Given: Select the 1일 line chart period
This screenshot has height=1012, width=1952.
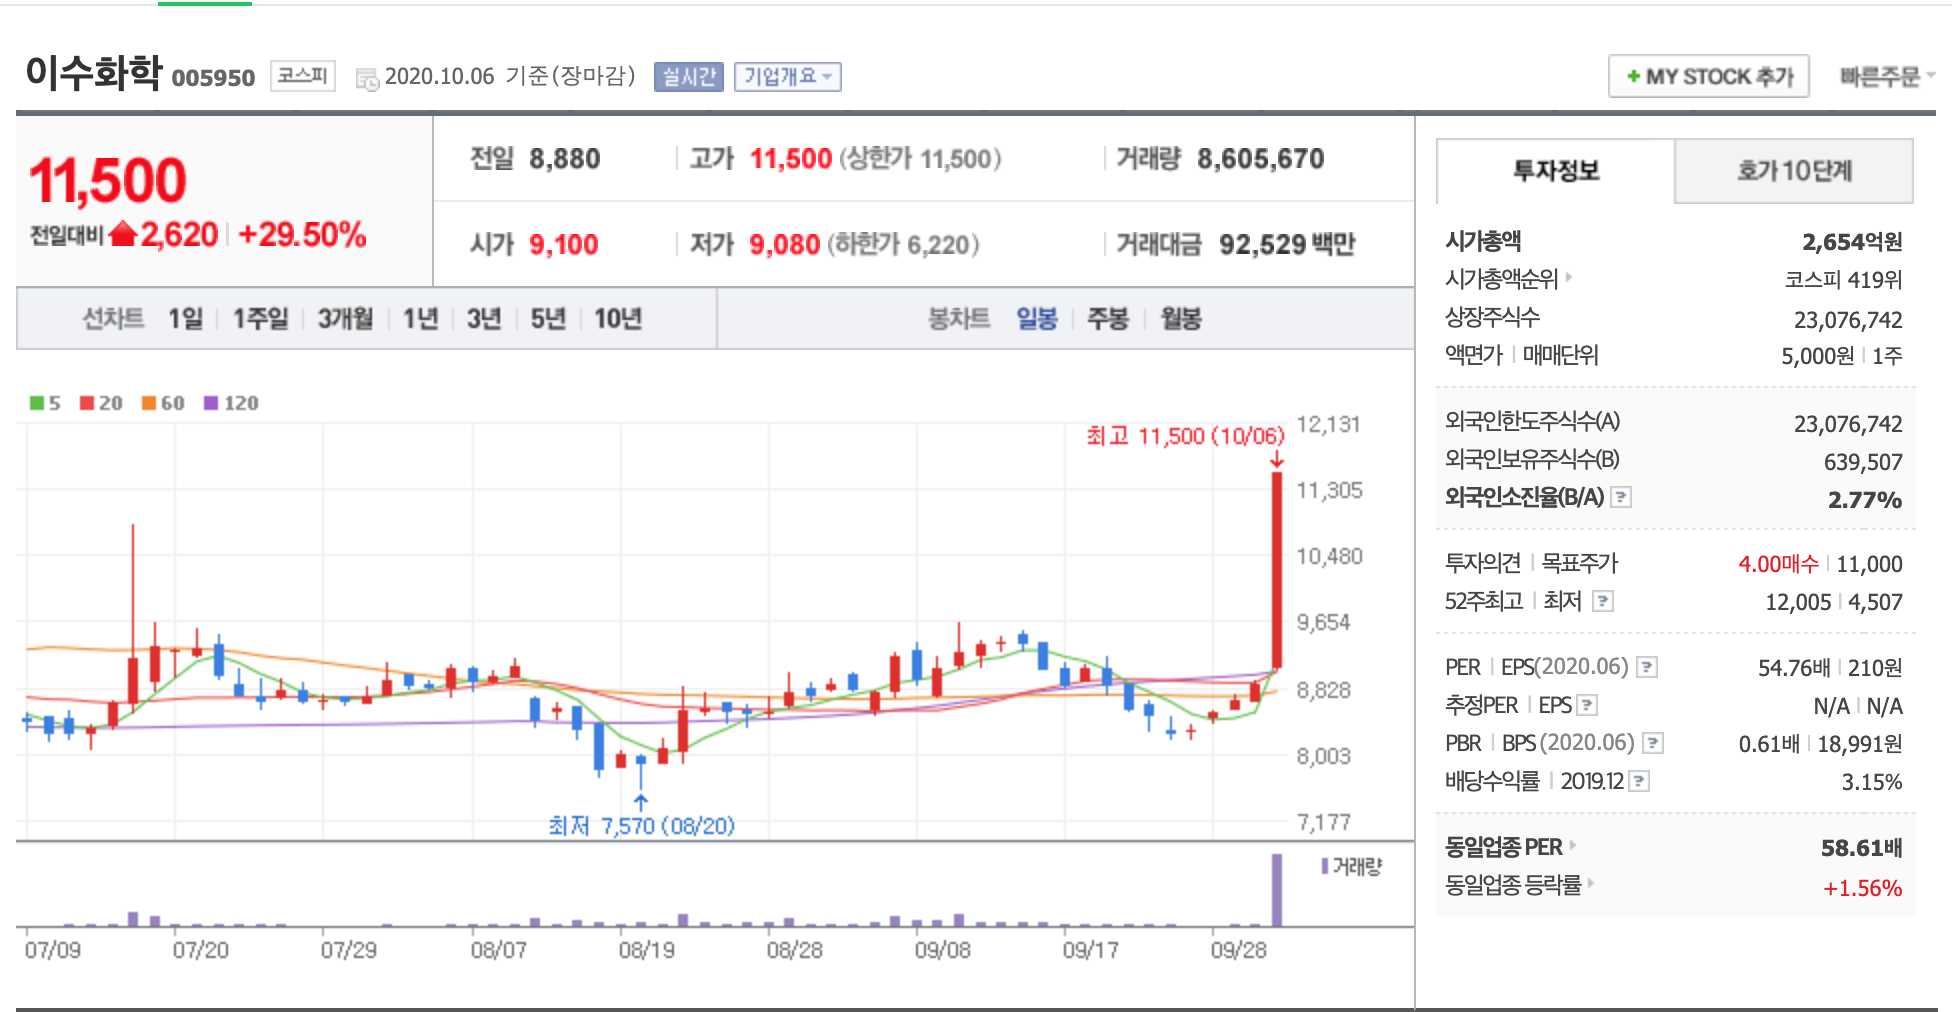Looking at the screenshot, I should pos(185,319).
